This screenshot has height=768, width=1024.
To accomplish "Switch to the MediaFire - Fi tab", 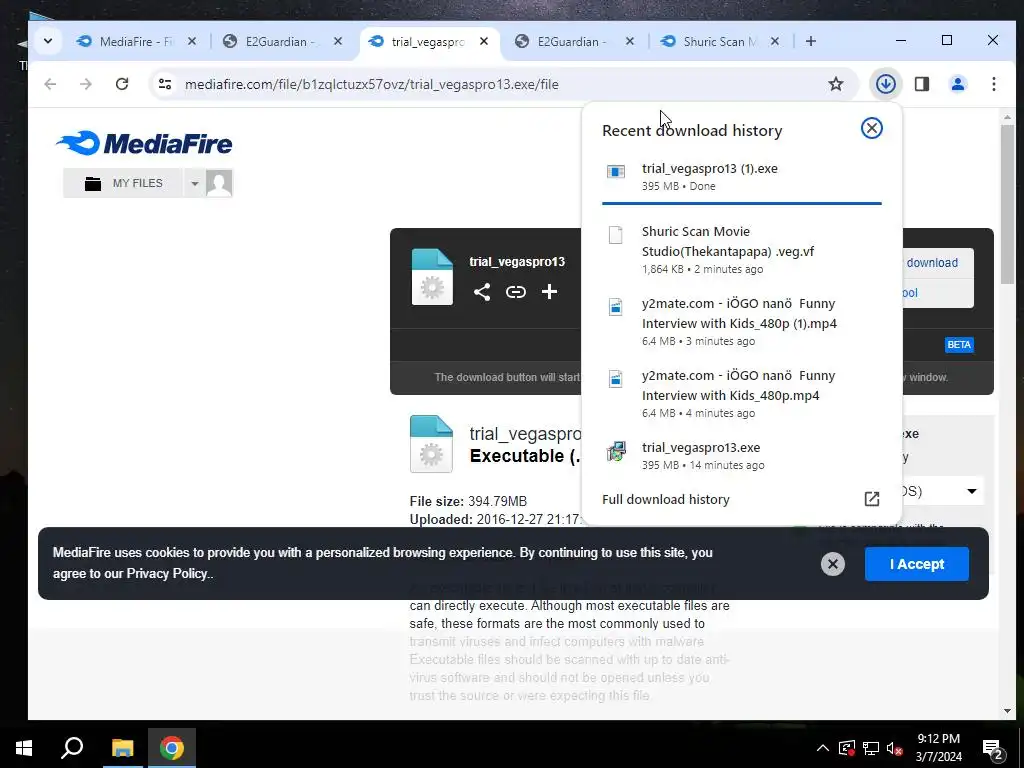I will [x=136, y=41].
